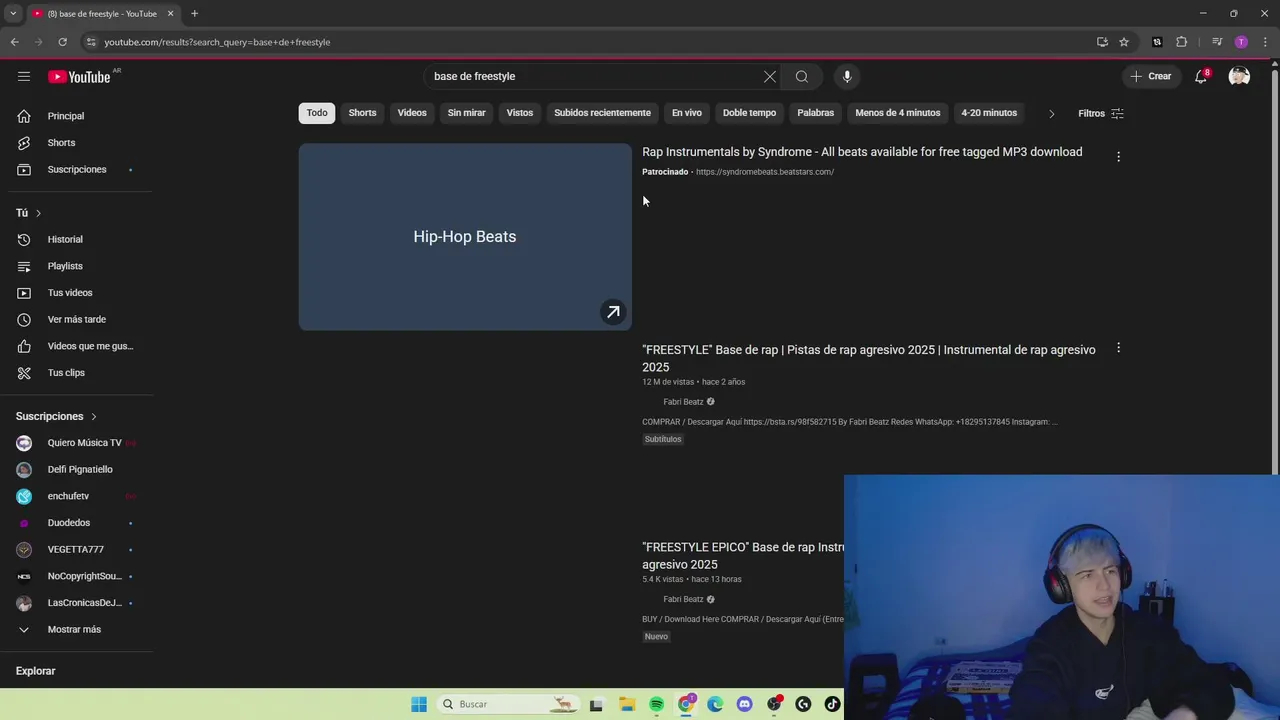Click the magnifier search button
The image size is (1280, 720).
(x=802, y=76)
